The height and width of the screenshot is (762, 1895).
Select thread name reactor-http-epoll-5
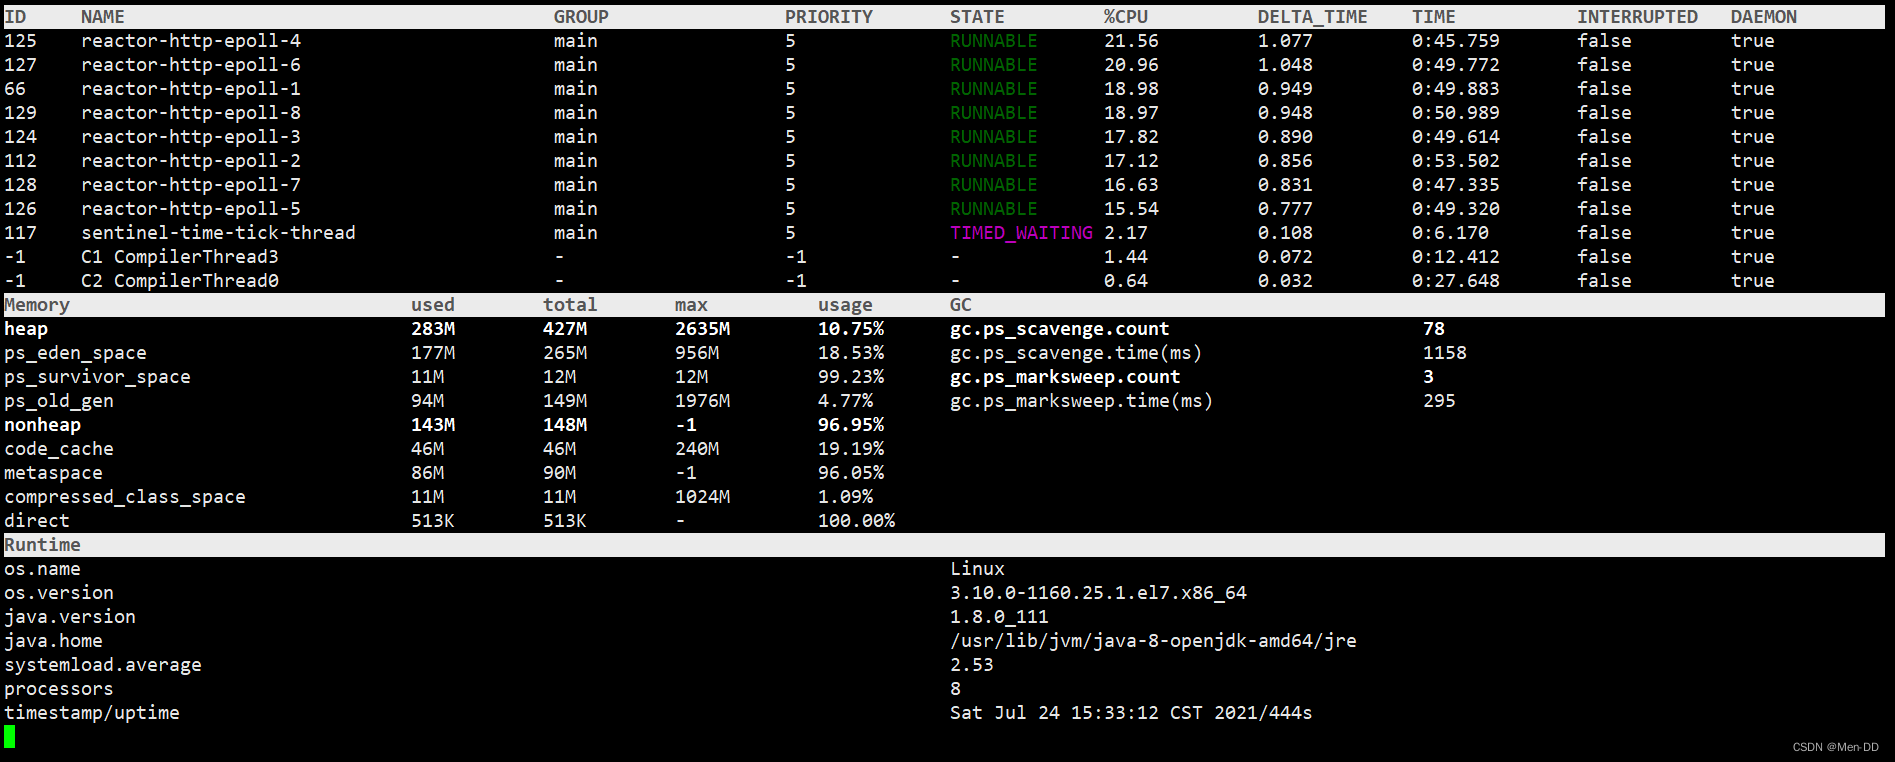pyautogui.click(x=191, y=209)
